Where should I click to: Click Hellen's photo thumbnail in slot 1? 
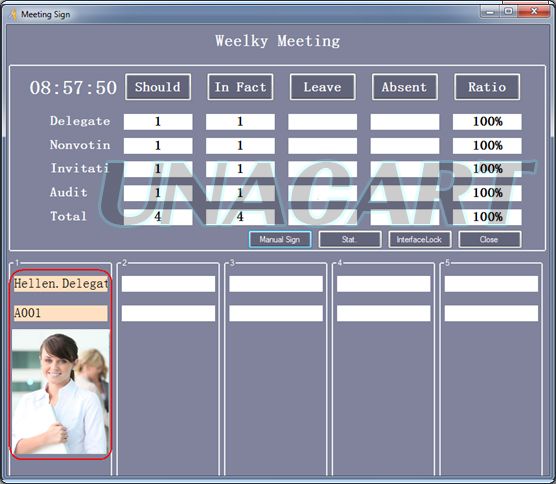pos(61,391)
